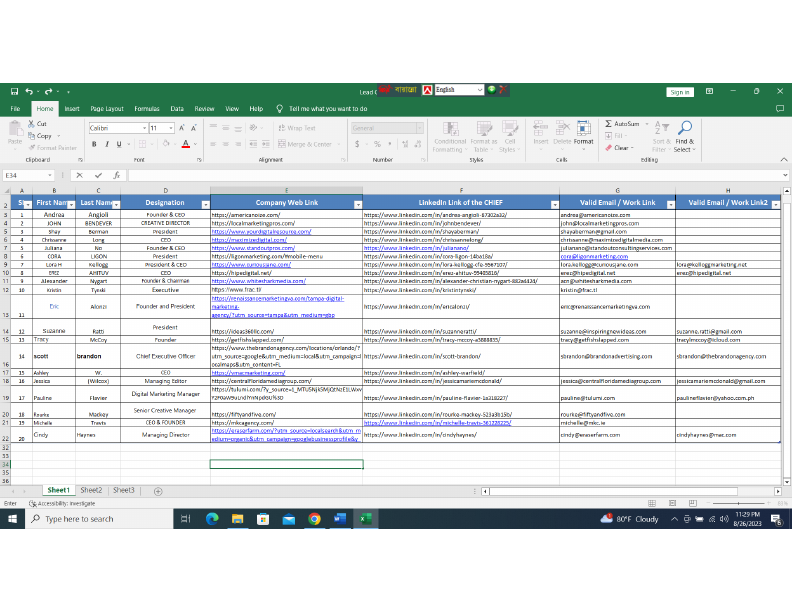The height and width of the screenshot is (612, 792).
Task: Click the zoom slider in status bar
Action: [738, 503]
